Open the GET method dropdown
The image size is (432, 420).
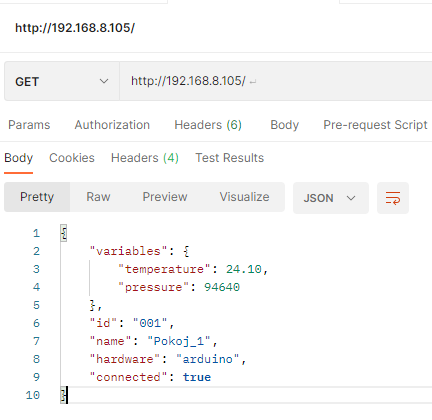point(62,81)
